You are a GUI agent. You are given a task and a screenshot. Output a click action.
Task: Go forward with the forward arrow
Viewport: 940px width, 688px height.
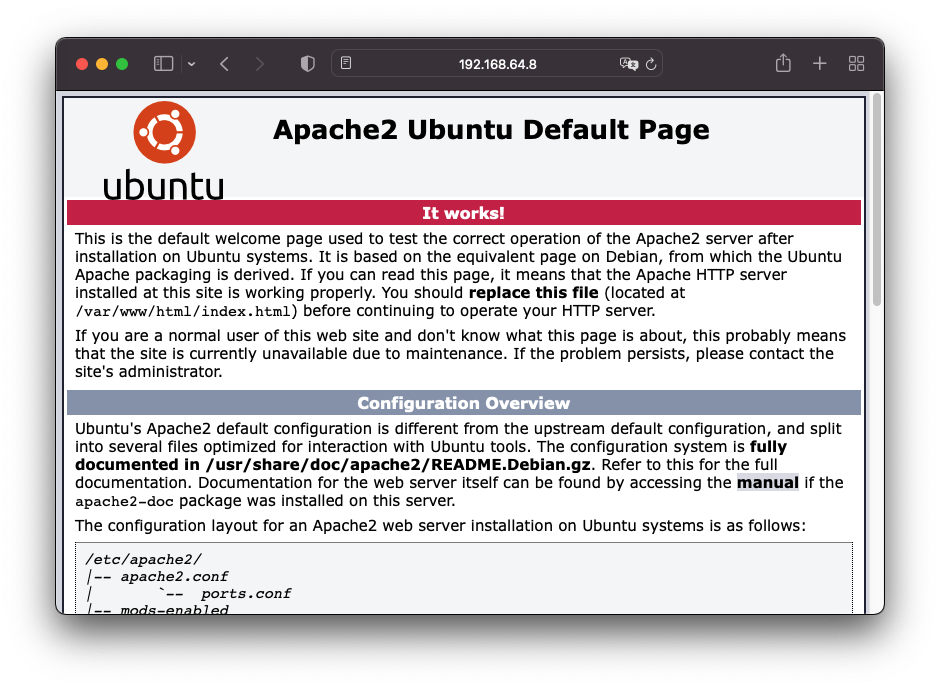pos(259,64)
